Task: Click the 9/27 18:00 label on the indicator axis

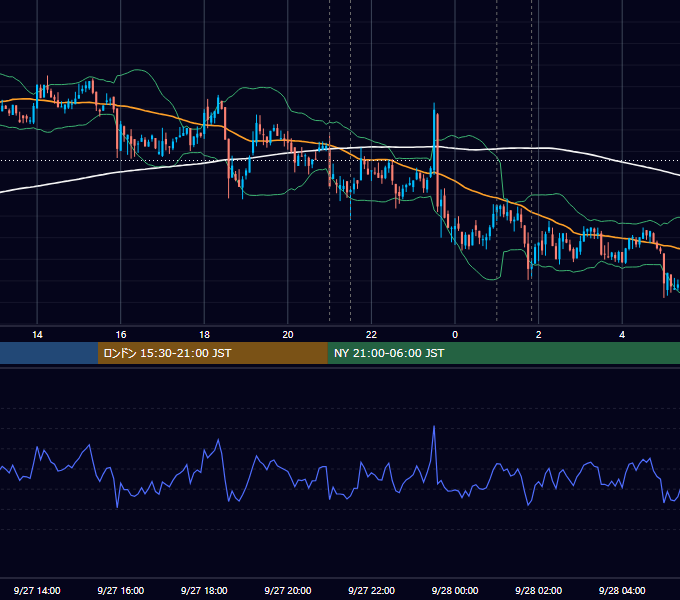Action: coord(204,590)
